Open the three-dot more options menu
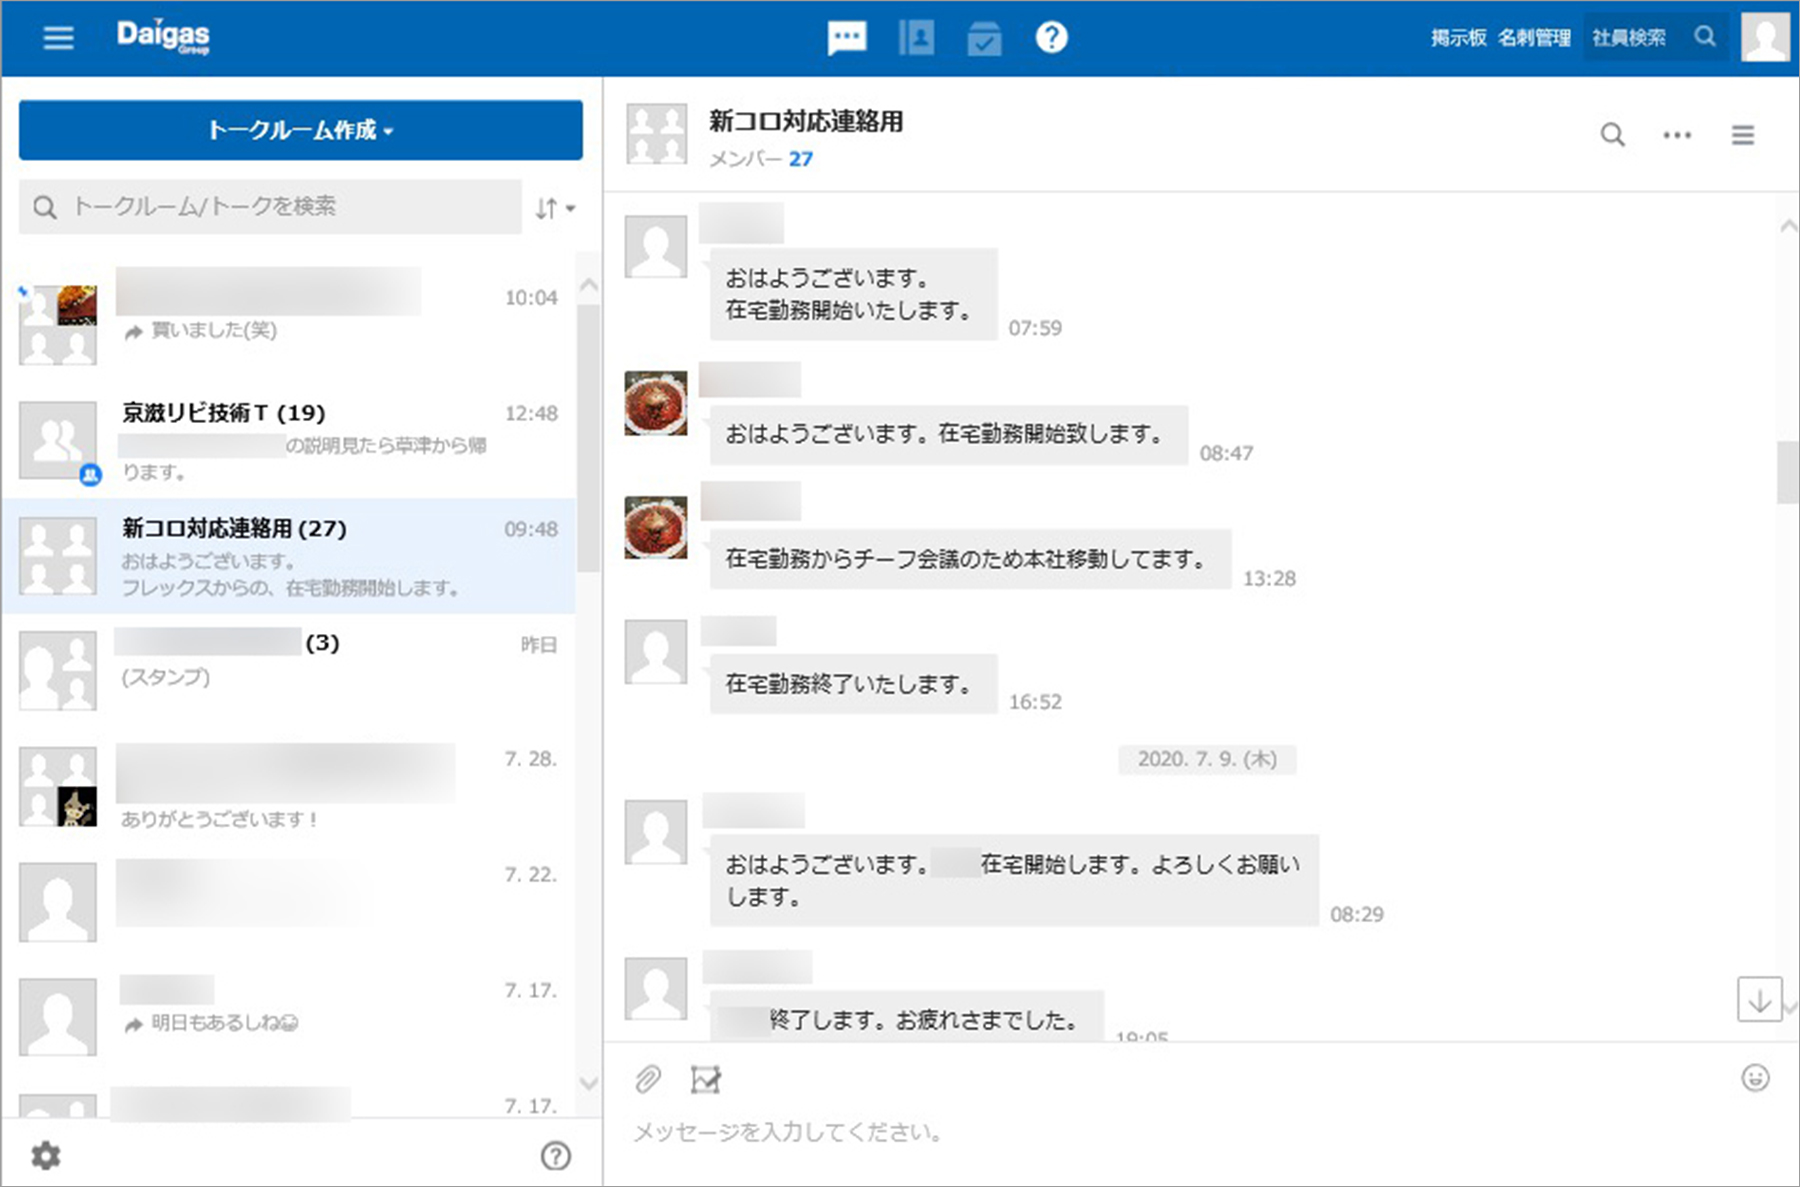Image resolution: width=1800 pixels, height=1187 pixels. tap(1677, 135)
